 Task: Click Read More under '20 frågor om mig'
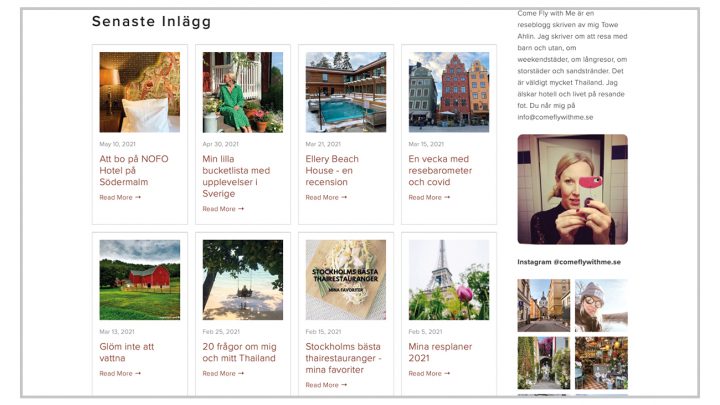(x=223, y=373)
